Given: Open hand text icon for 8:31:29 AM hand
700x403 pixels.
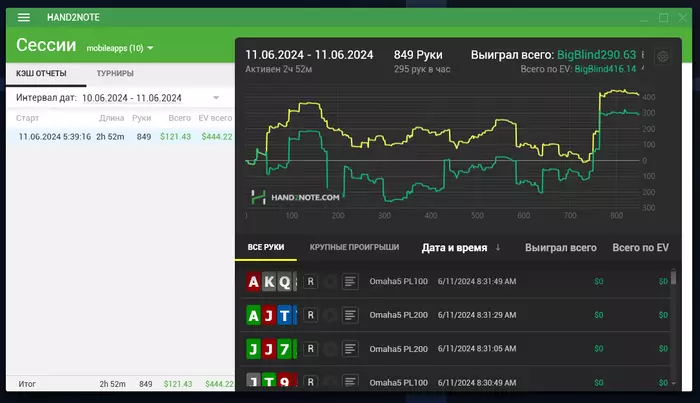Looking at the screenshot, I should [350, 315].
